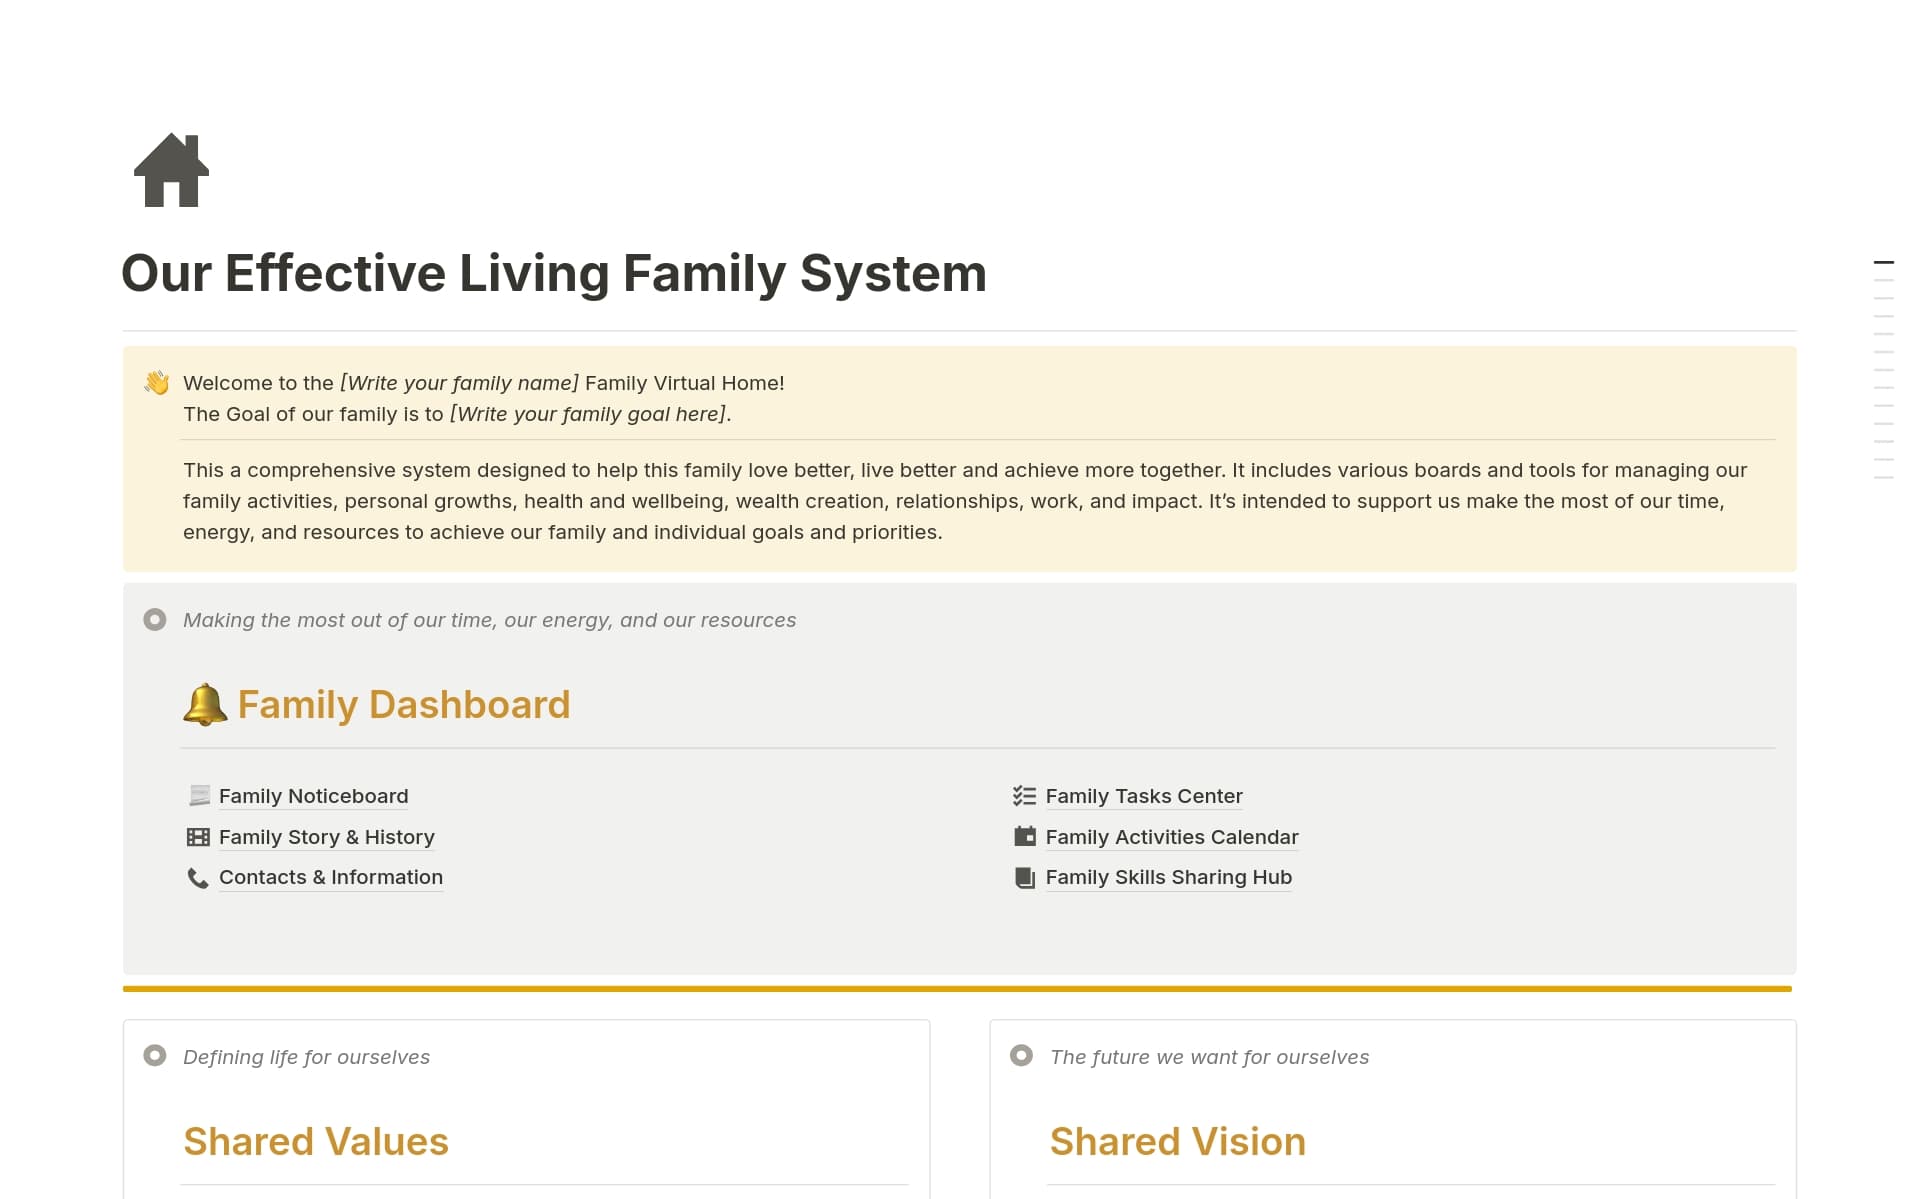1920x1199 pixels.
Task: Click the noticeboard icon beside Family Noticeboard
Action: (198, 796)
